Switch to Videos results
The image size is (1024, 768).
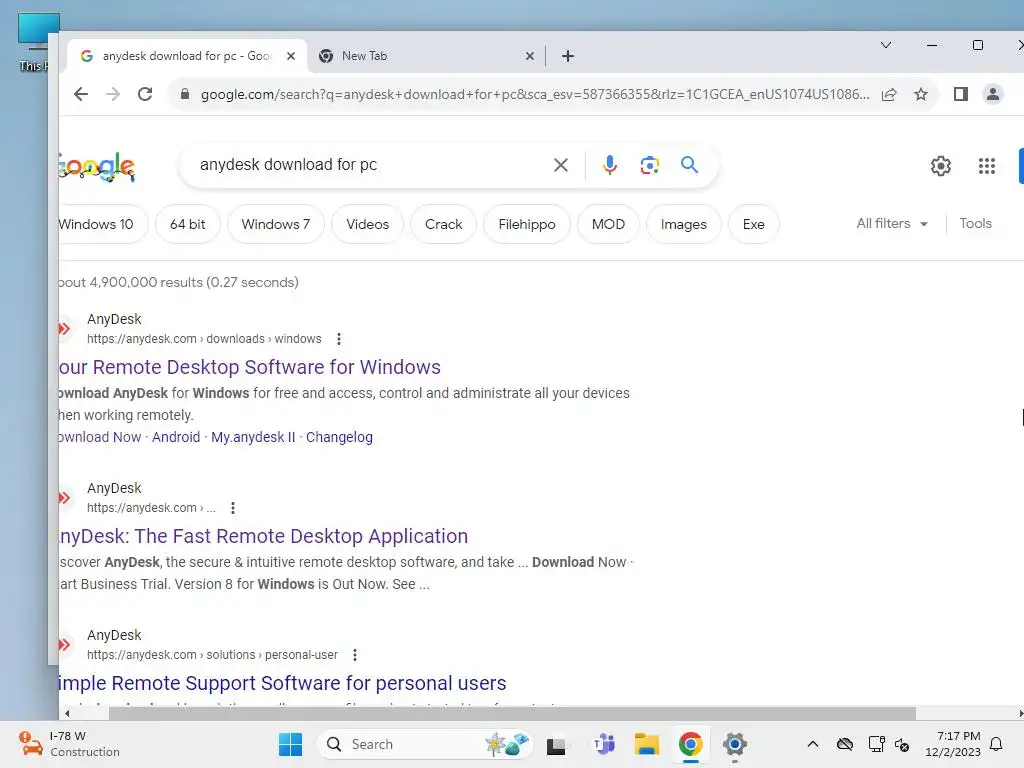click(x=367, y=224)
